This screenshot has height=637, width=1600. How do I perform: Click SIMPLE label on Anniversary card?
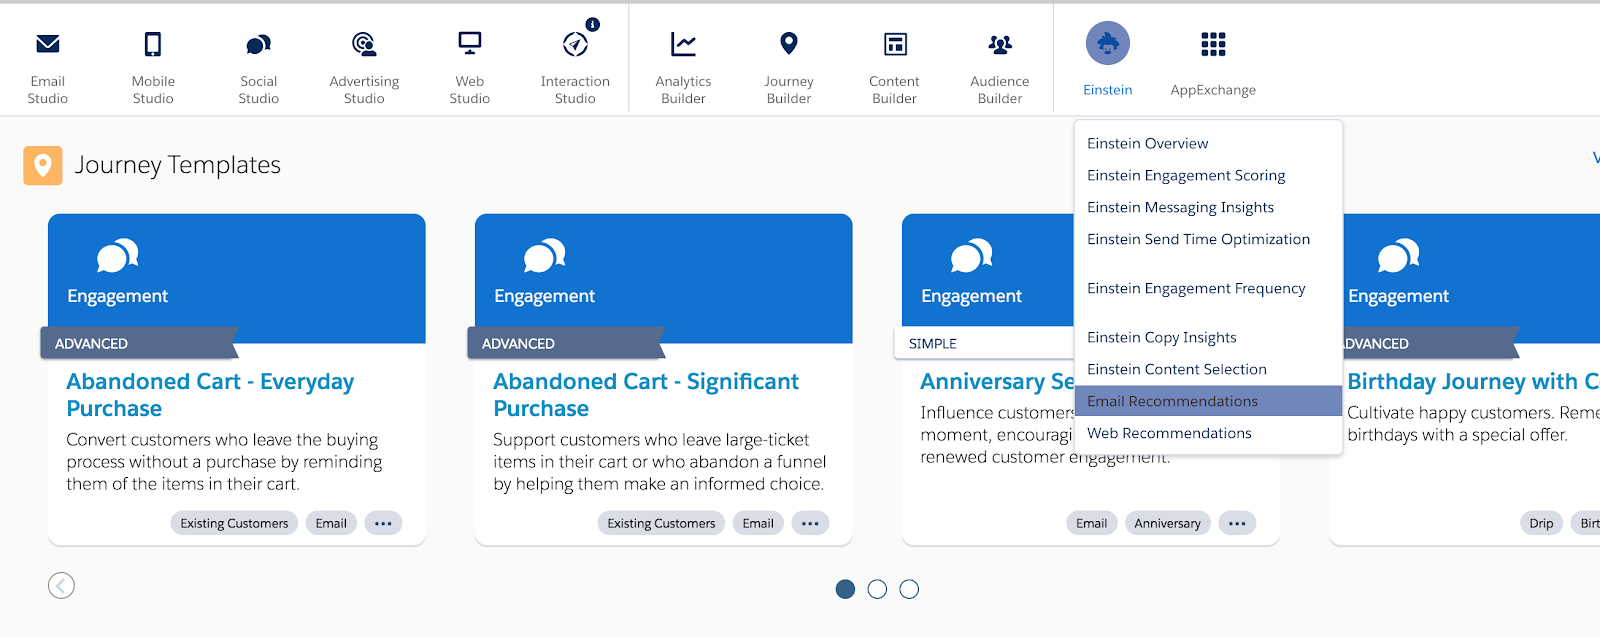933,343
